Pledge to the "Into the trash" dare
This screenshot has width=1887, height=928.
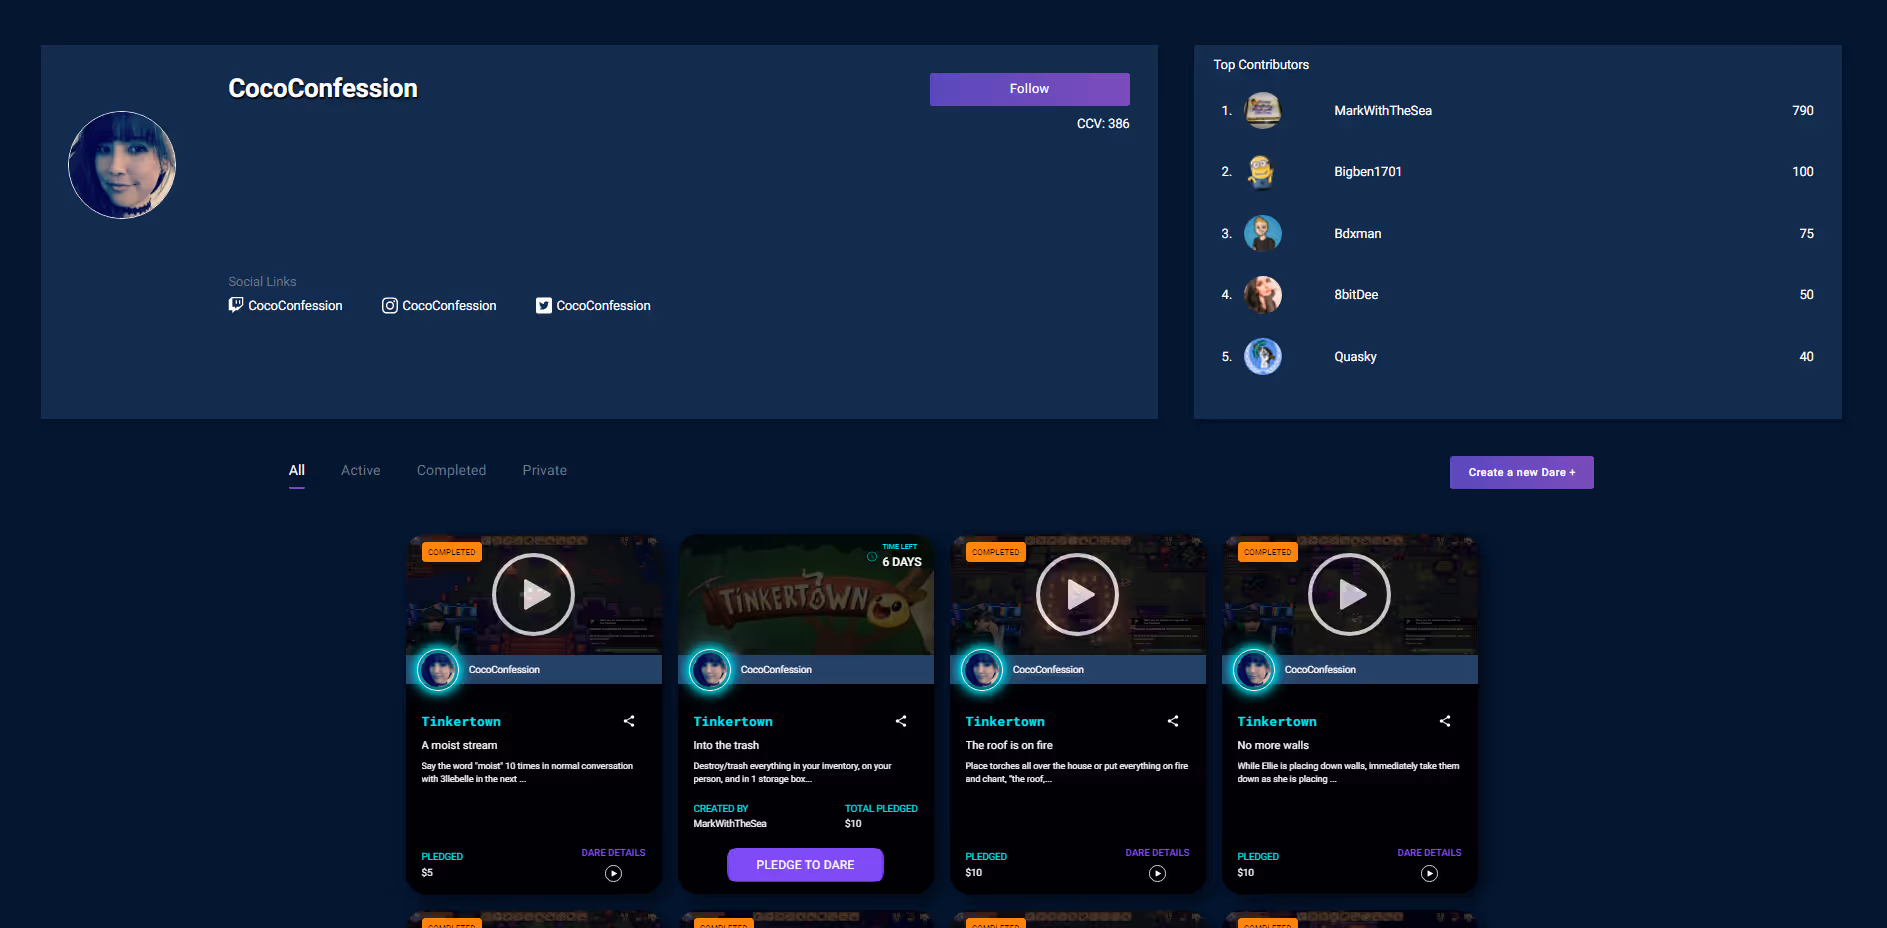(x=805, y=864)
